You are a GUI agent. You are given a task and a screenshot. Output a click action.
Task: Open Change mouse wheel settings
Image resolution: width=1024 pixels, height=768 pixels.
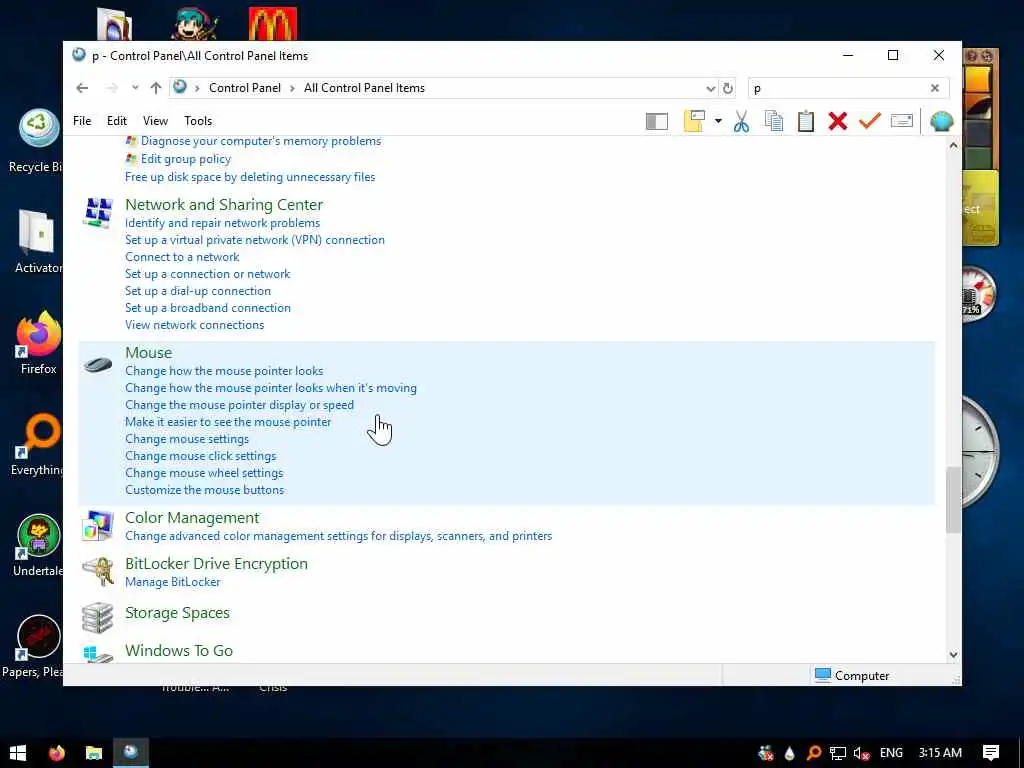click(204, 473)
